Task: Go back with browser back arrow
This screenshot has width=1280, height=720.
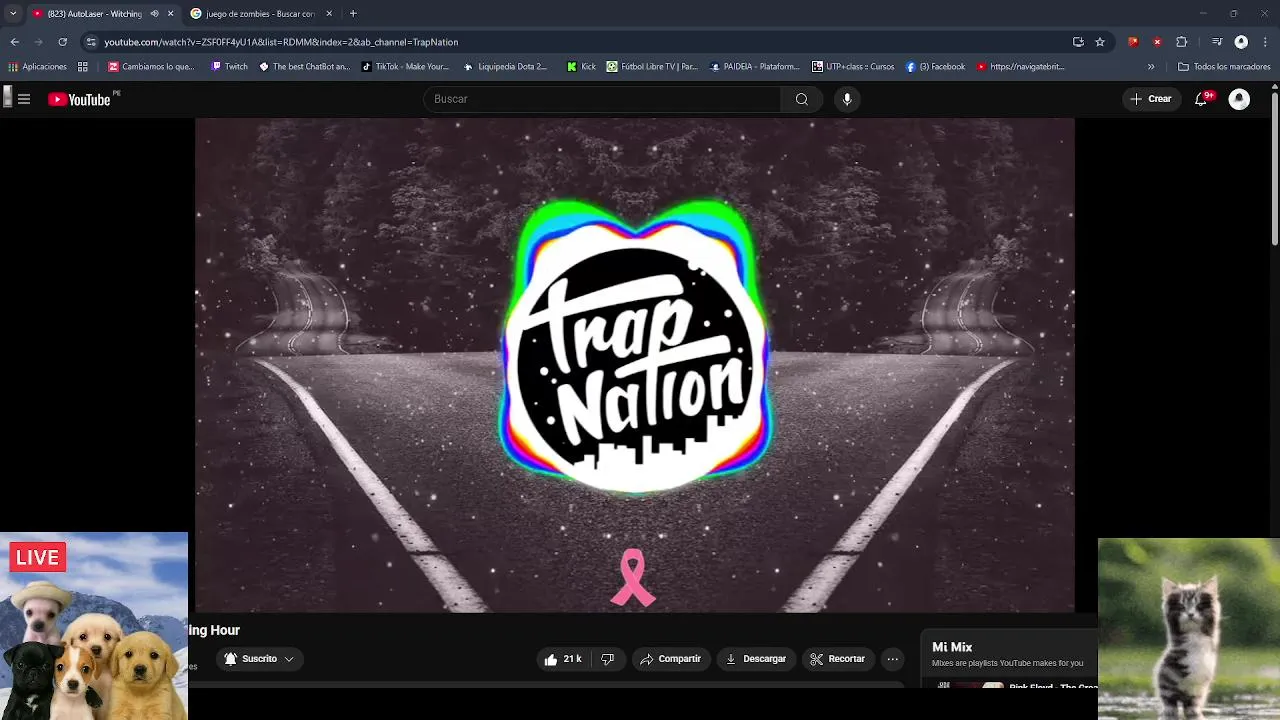Action: [x=14, y=42]
